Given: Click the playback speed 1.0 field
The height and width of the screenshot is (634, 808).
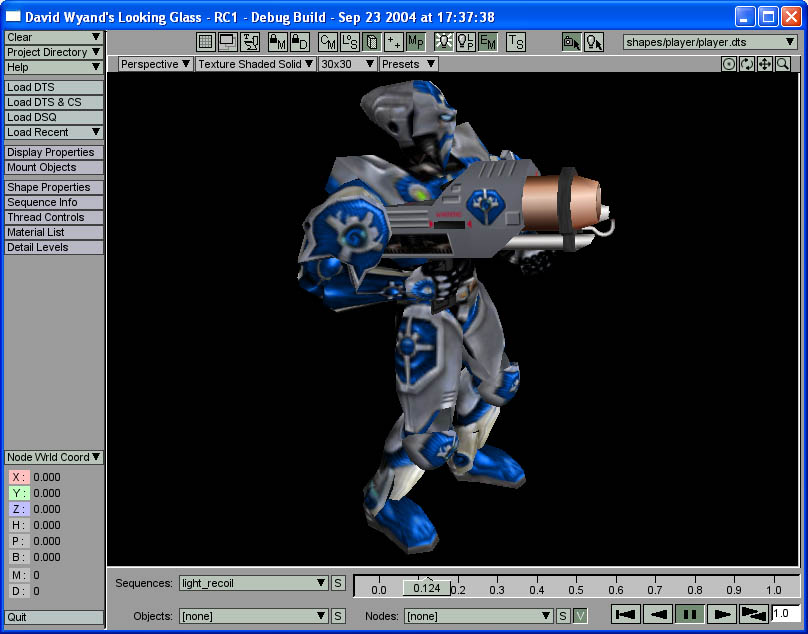Looking at the screenshot, I should click(x=786, y=613).
